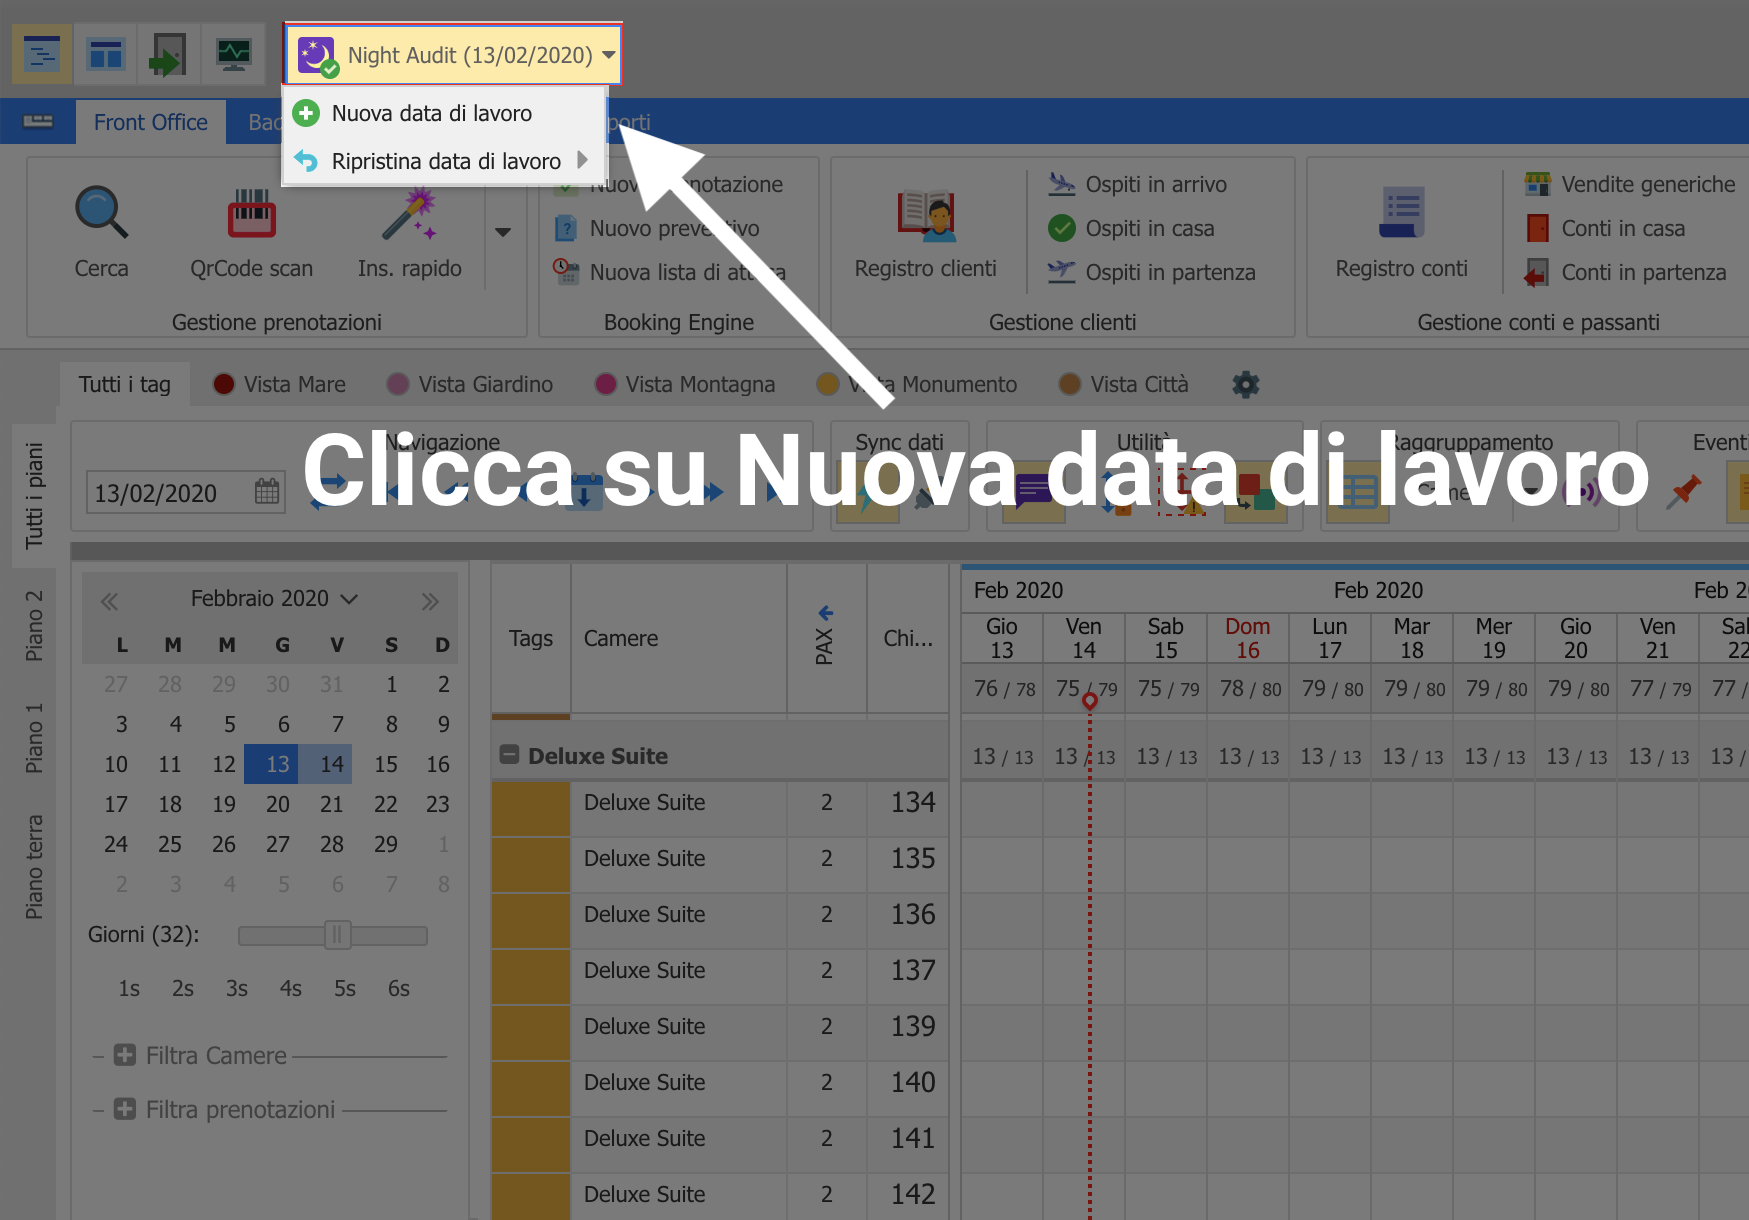Set range to 1s weeks
This screenshot has height=1220, width=1749.
[x=129, y=988]
